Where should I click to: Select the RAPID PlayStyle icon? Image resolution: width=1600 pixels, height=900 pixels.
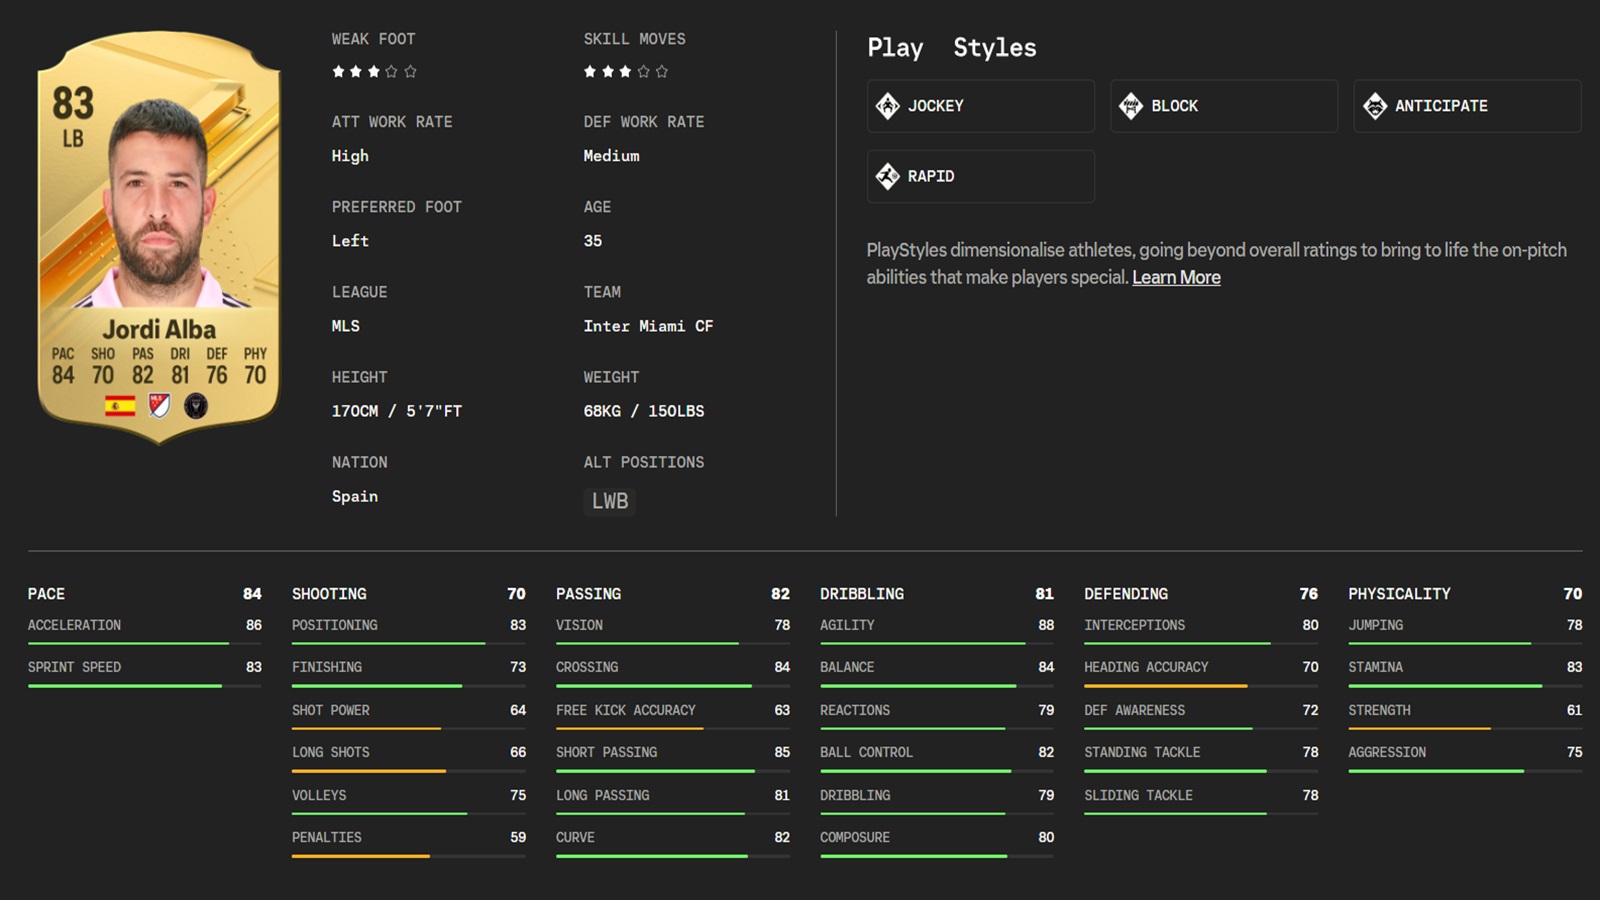tap(889, 176)
